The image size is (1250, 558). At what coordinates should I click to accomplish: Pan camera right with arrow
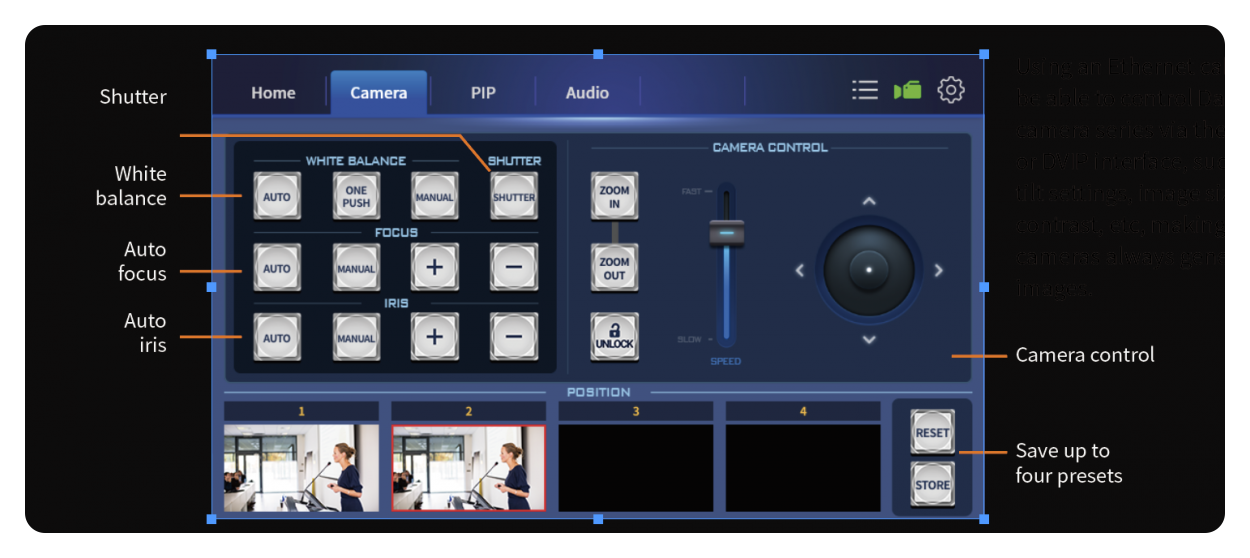click(938, 270)
